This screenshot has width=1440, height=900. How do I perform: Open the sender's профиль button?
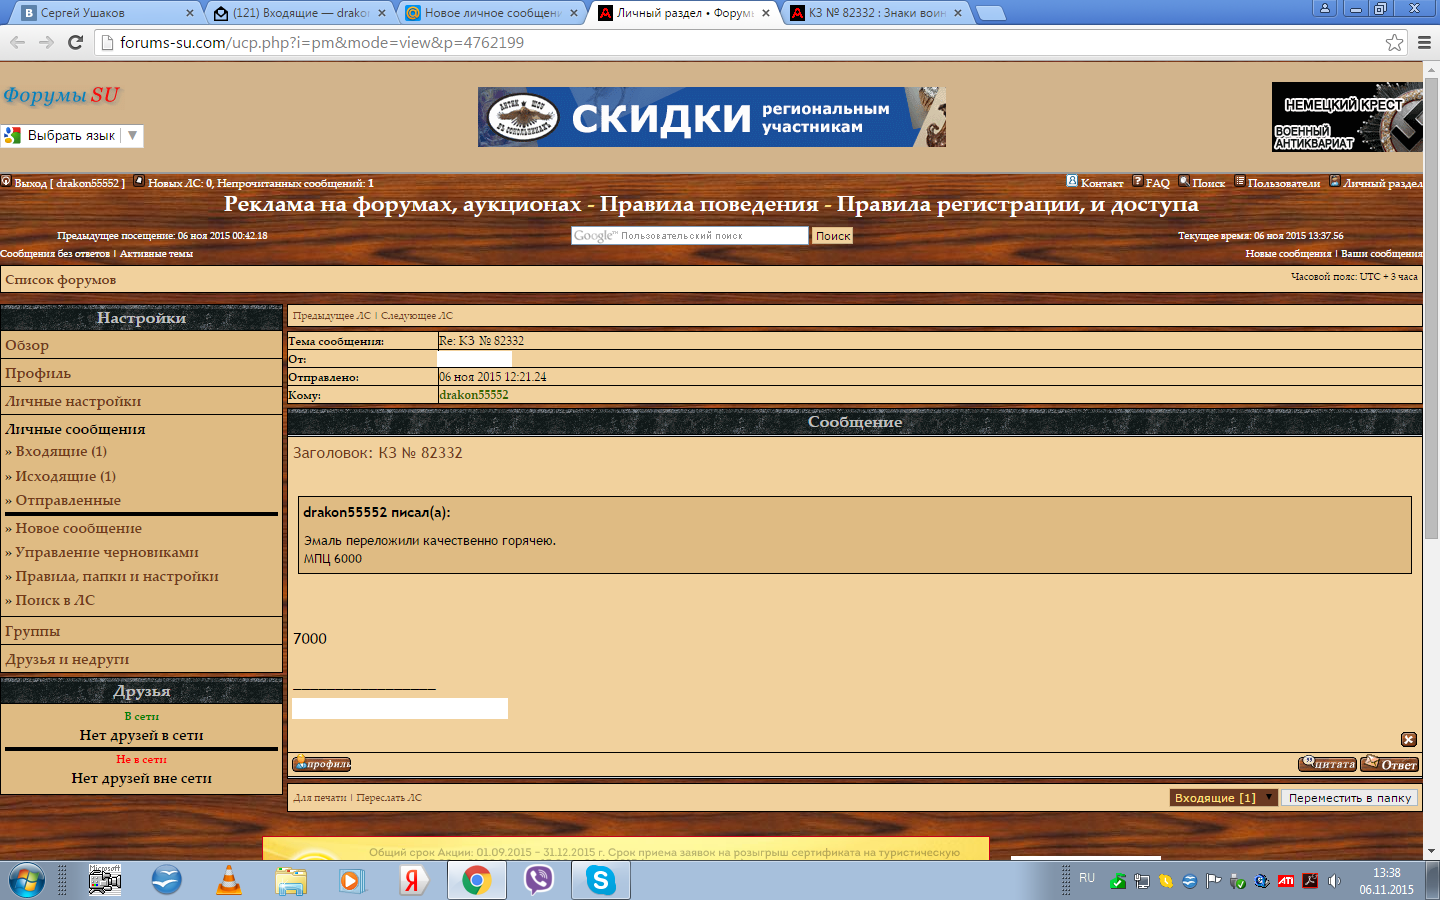[x=321, y=764]
